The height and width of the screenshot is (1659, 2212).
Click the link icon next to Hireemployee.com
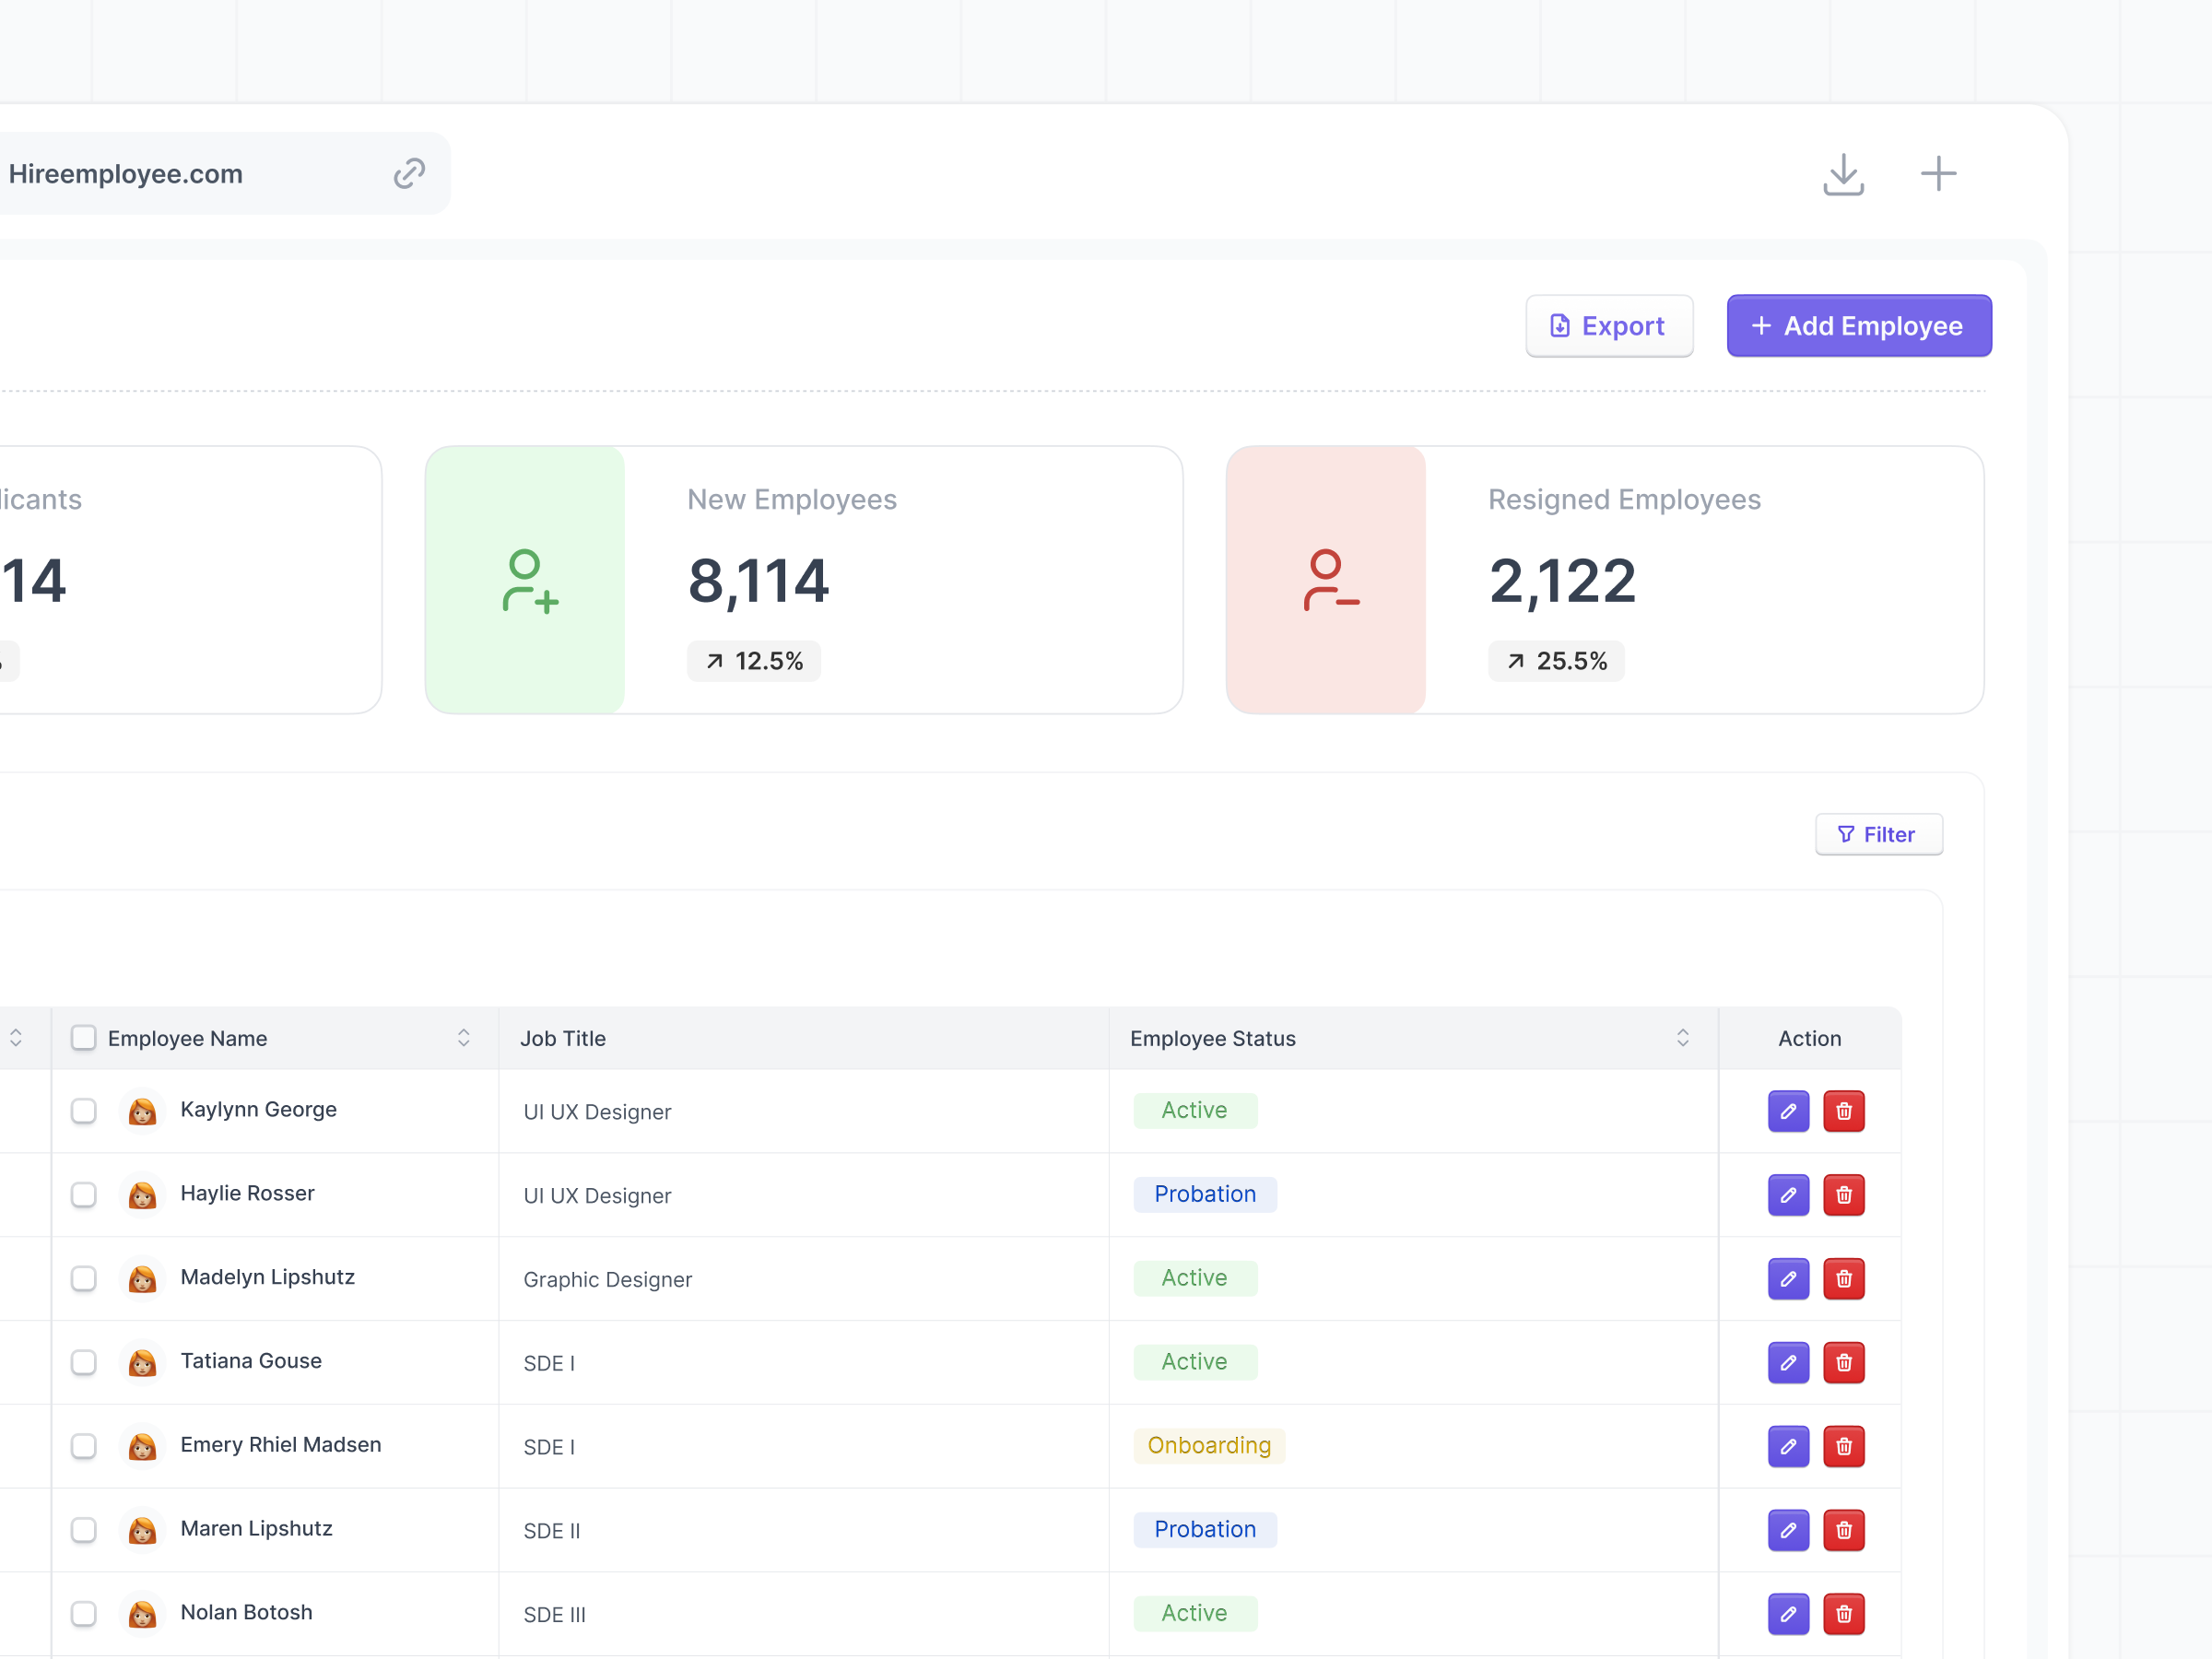408,173
